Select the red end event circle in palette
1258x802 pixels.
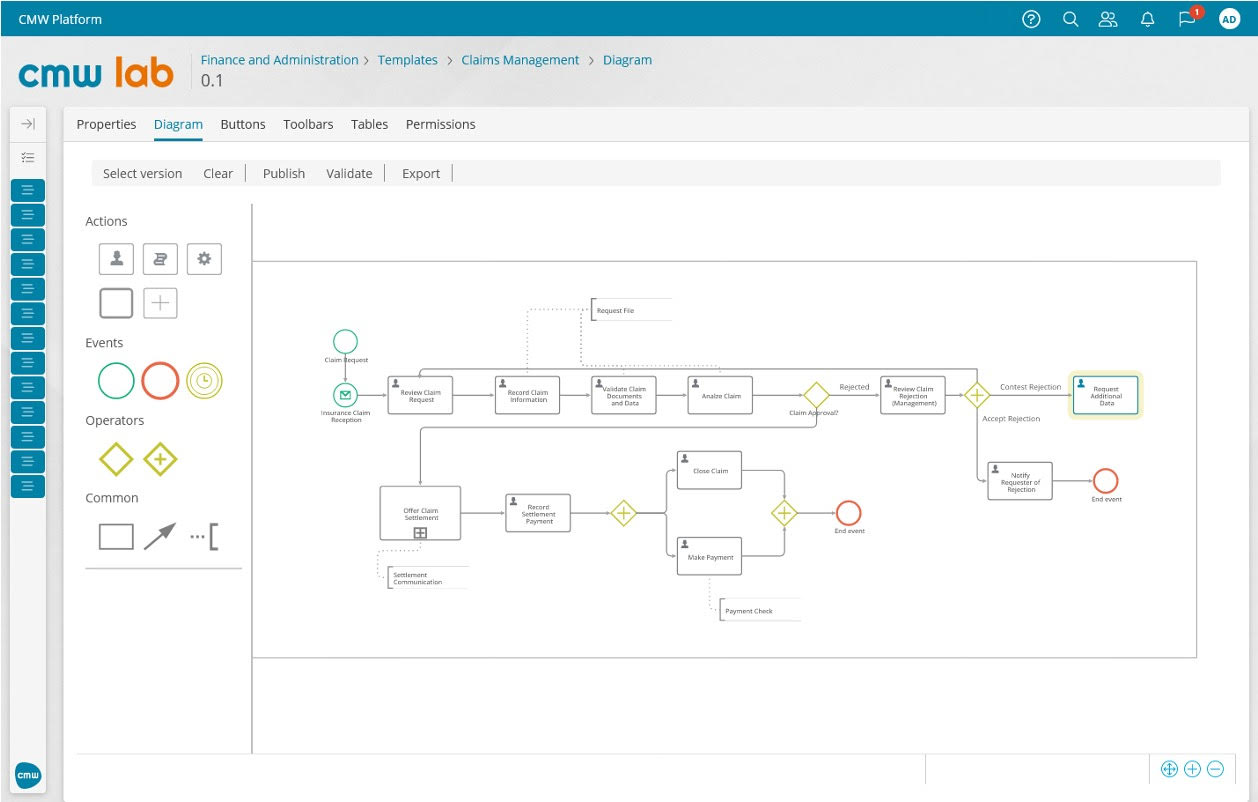(x=160, y=381)
